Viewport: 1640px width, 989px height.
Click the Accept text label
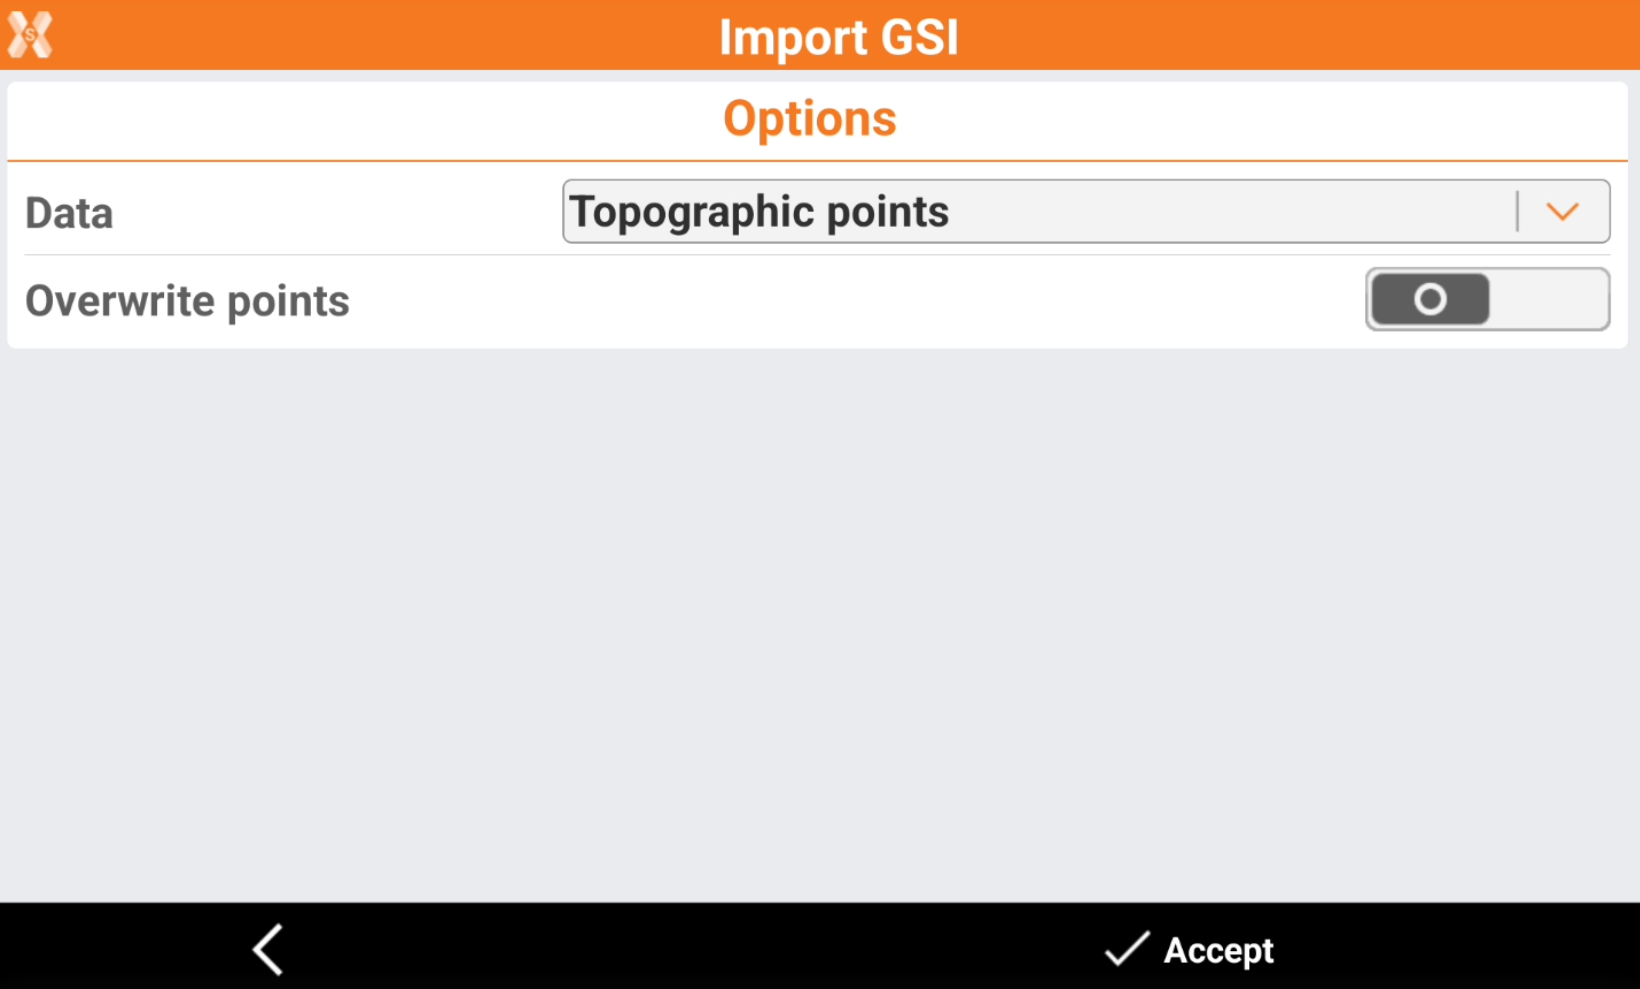(1218, 950)
